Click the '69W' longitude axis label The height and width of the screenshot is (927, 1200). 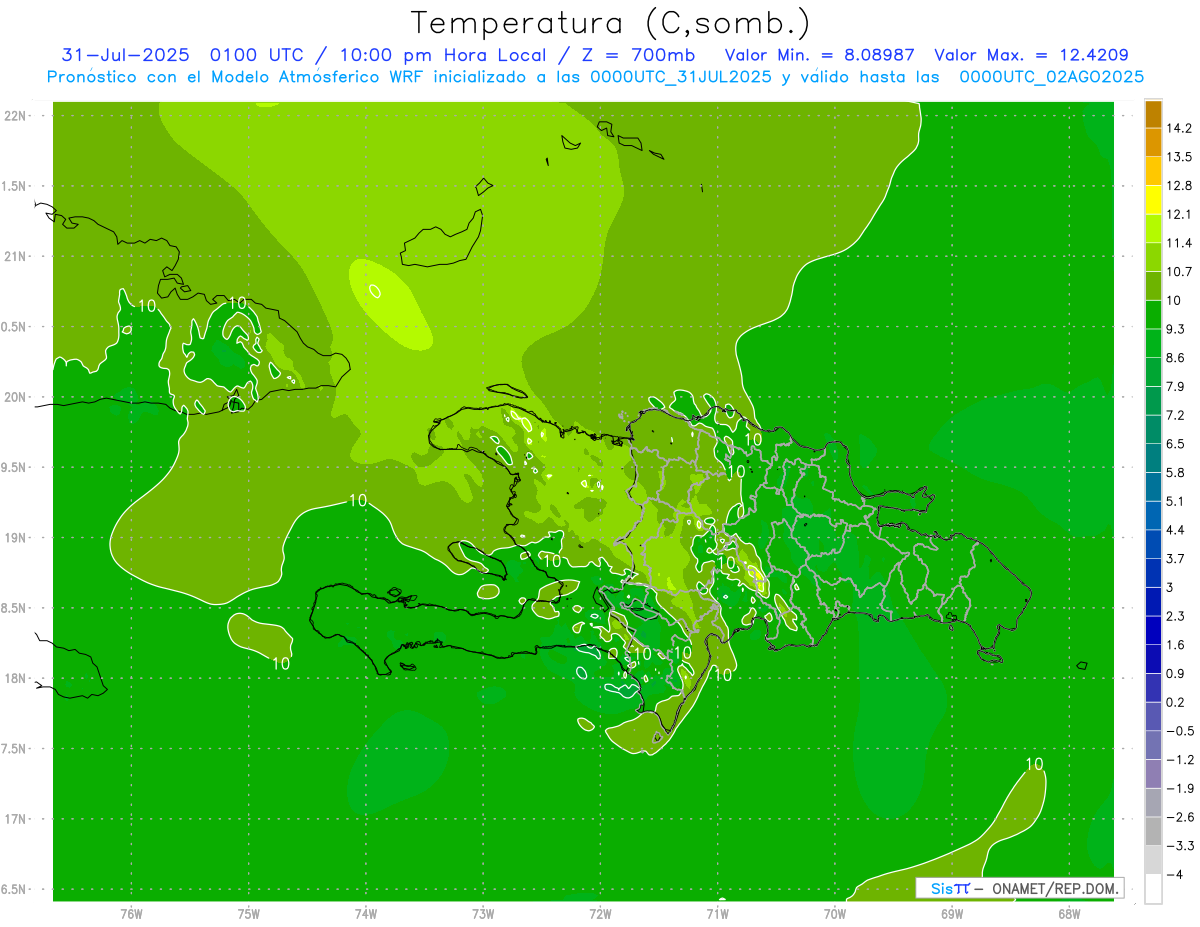point(951,914)
